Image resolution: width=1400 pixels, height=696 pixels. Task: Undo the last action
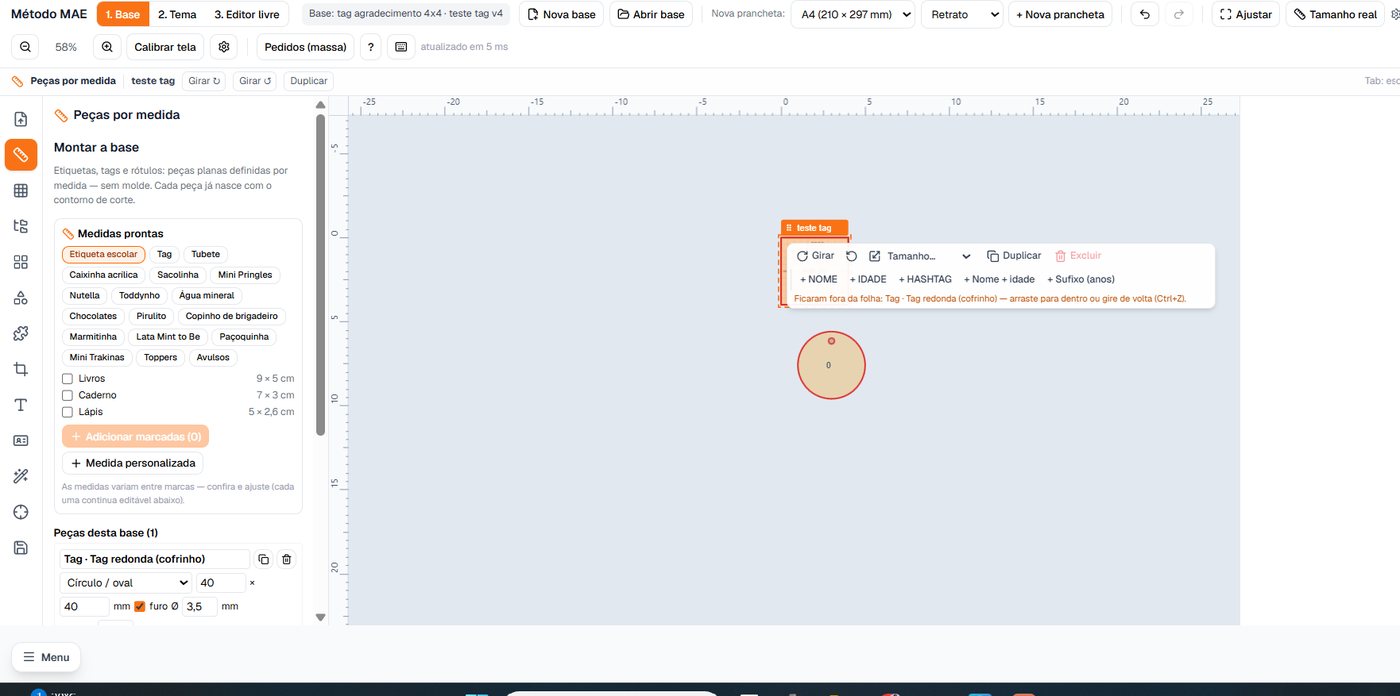point(1145,15)
